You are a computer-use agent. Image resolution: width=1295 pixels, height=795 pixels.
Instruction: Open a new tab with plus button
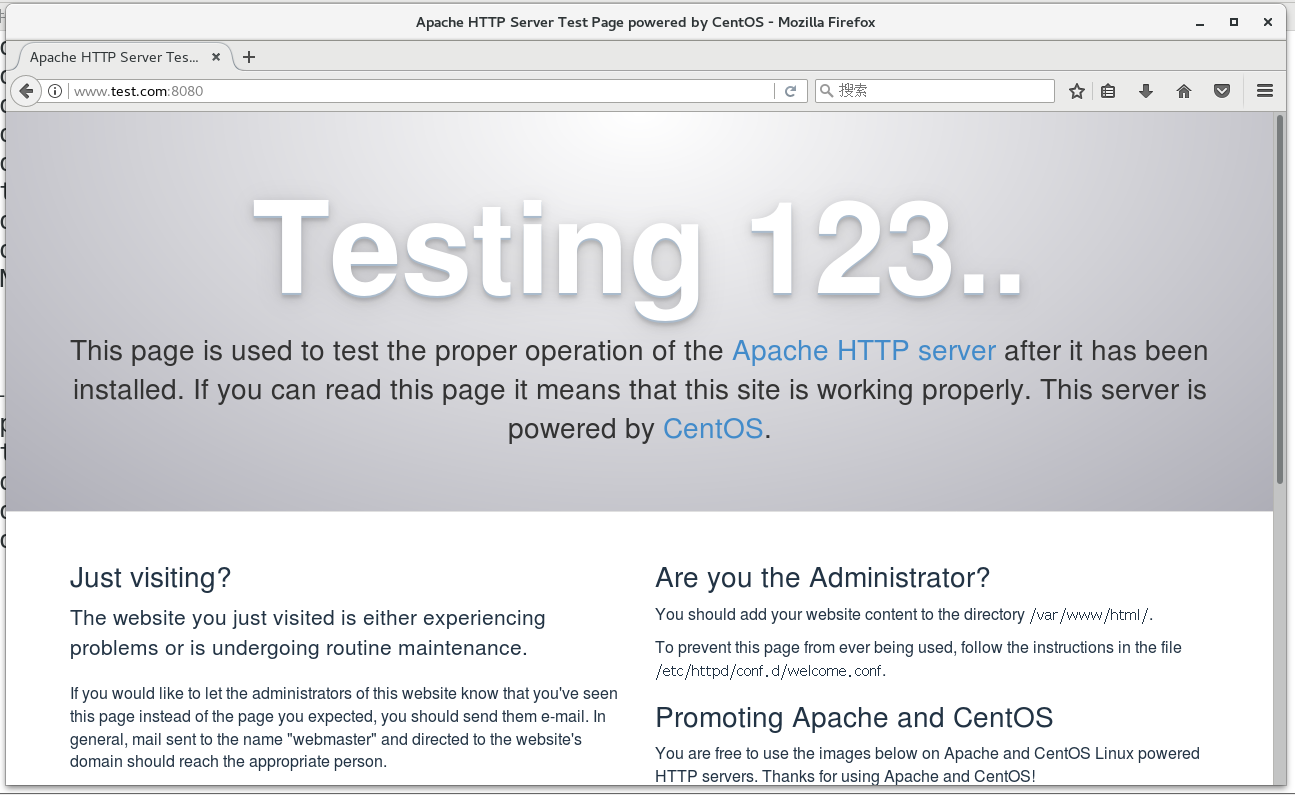tap(249, 57)
